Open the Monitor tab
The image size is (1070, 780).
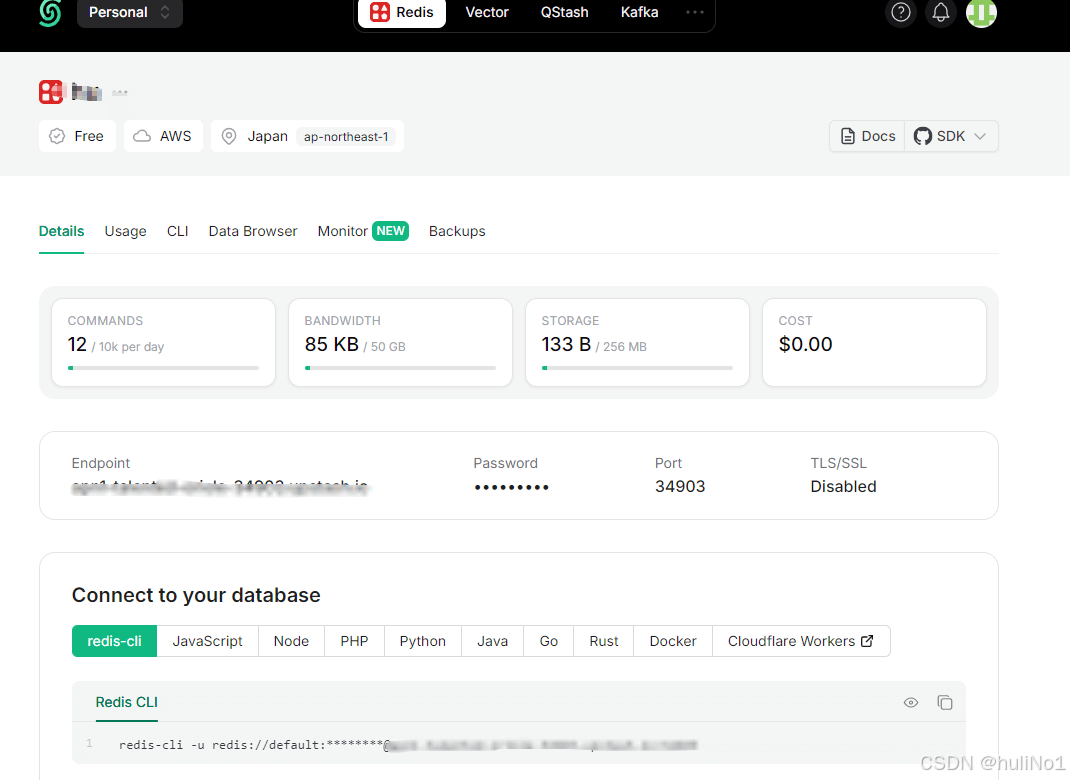363,231
